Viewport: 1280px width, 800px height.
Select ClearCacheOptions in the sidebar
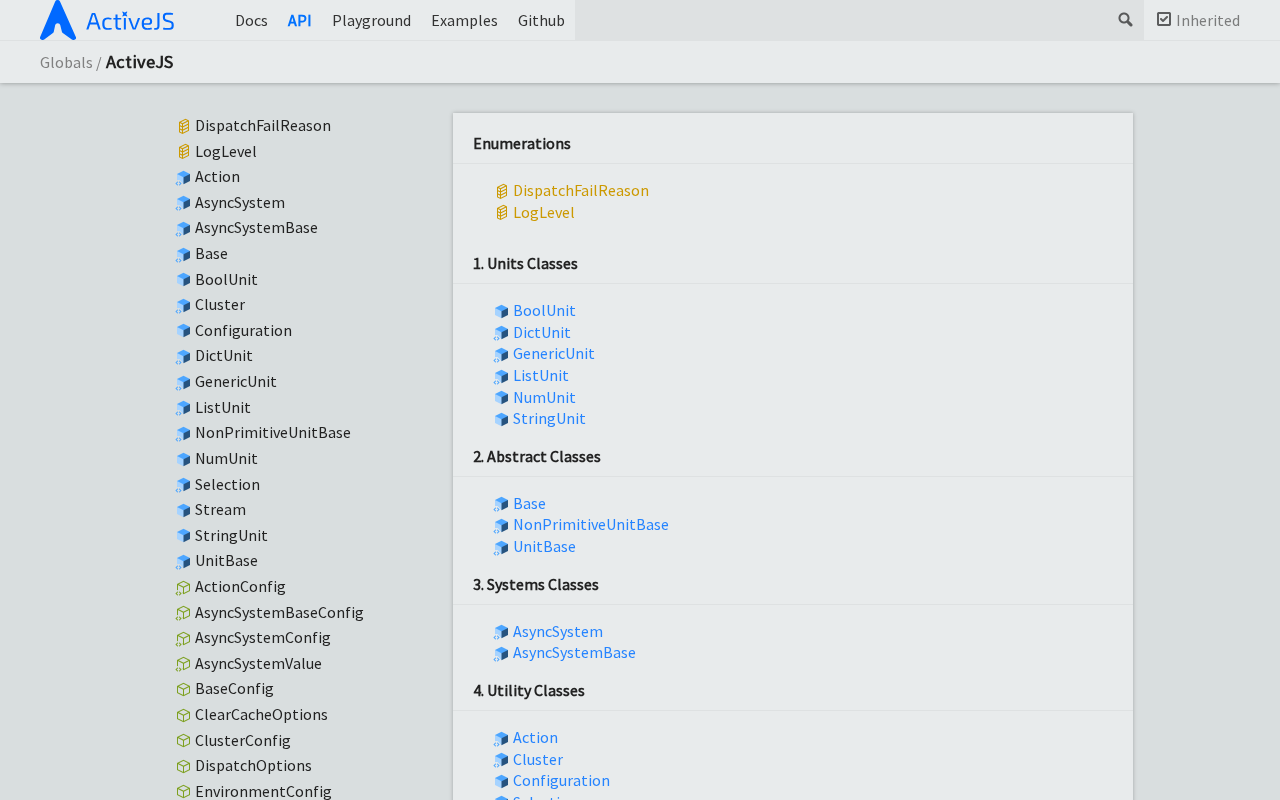(x=261, y=714)
